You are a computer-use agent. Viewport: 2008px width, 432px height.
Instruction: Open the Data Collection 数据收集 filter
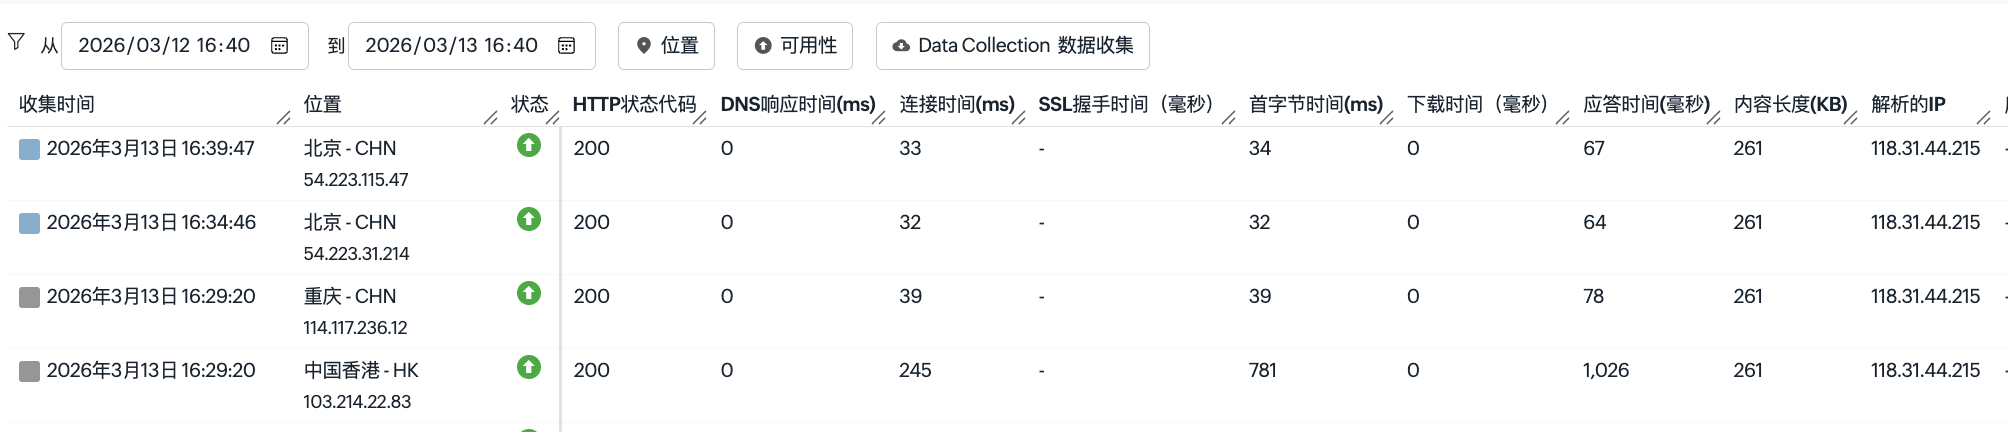[1012, 46]
